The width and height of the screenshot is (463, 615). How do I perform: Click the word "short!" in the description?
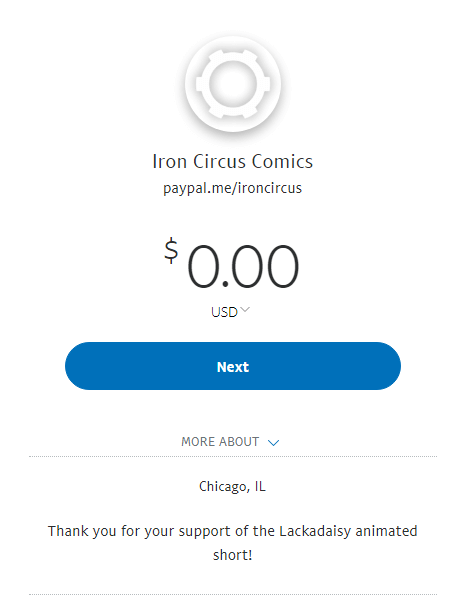(232, 555)
